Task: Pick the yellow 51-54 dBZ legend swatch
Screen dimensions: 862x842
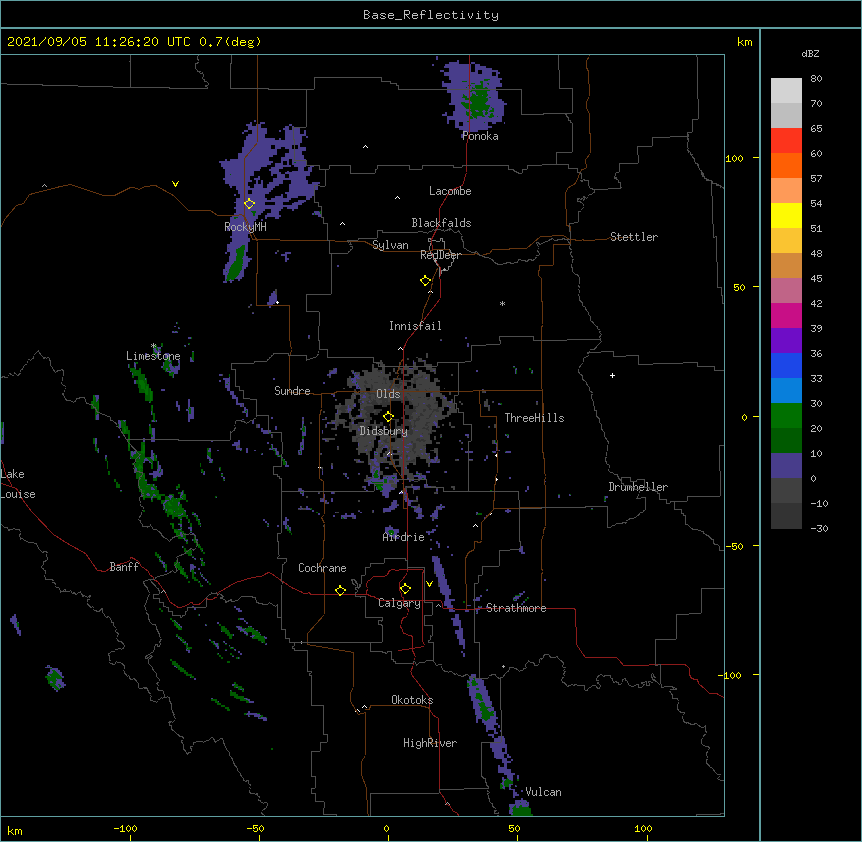Action: click(x=786, y=215)
